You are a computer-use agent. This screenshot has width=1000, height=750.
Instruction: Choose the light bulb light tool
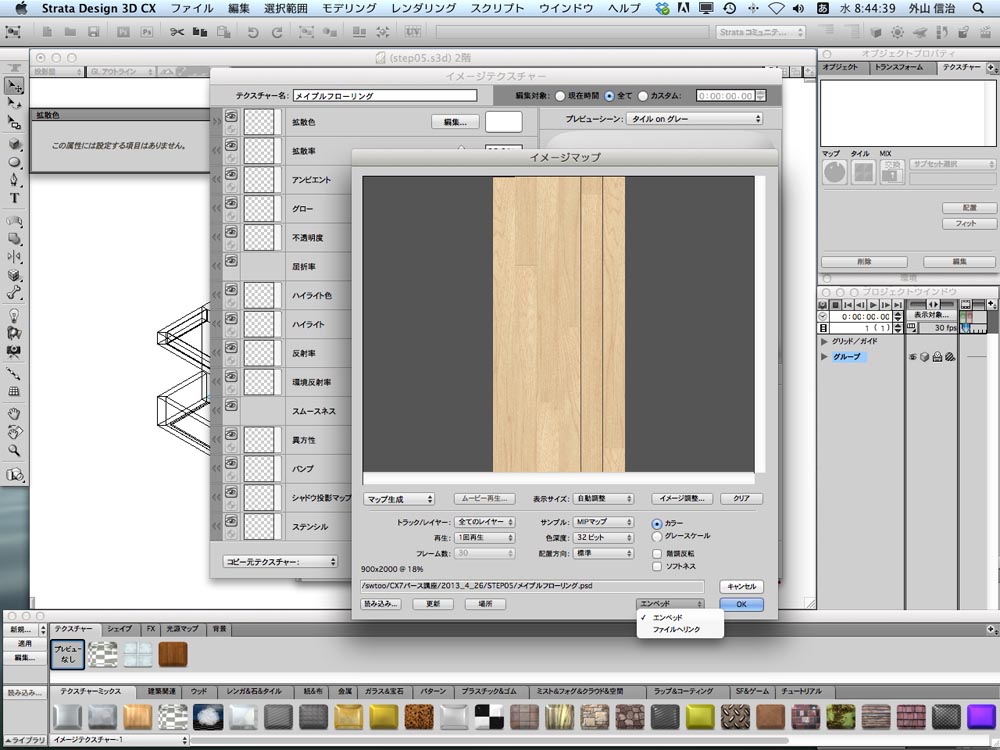(14, 315)
